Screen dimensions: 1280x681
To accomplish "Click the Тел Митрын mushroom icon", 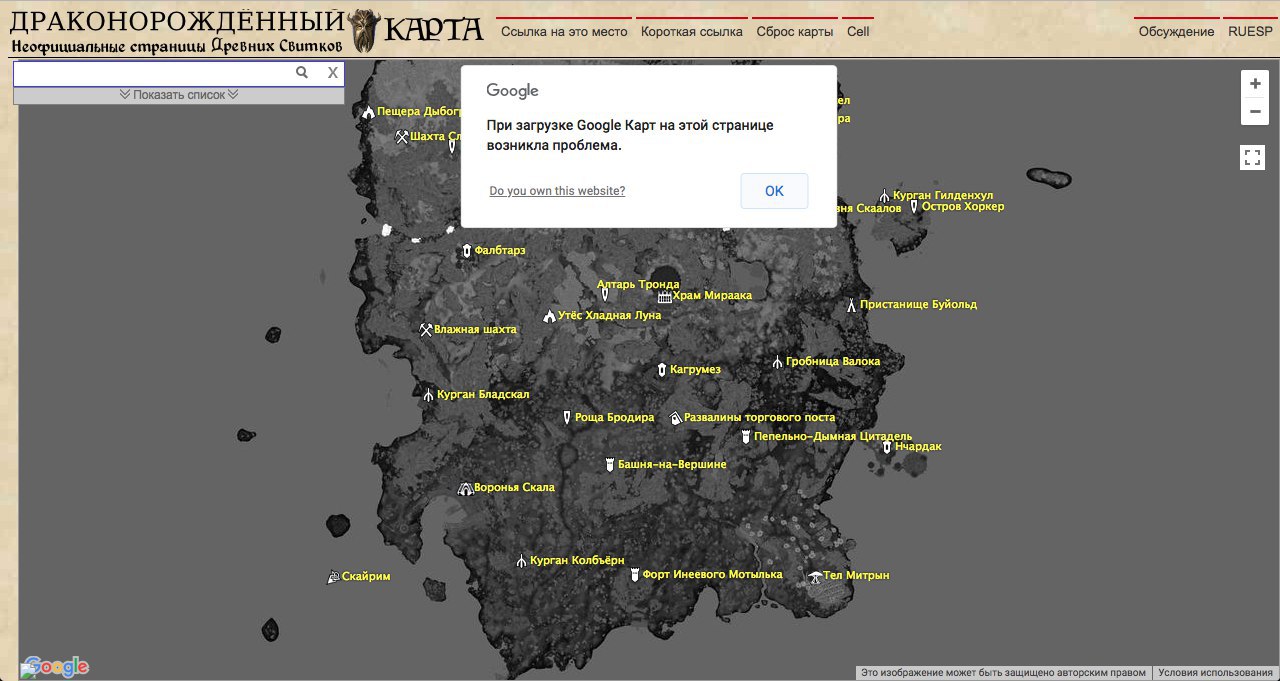I will tap(816, 576).
